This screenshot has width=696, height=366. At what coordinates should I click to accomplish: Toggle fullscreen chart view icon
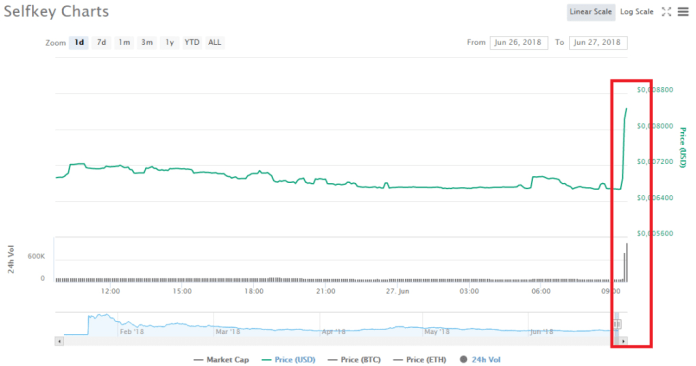(666, 12)
